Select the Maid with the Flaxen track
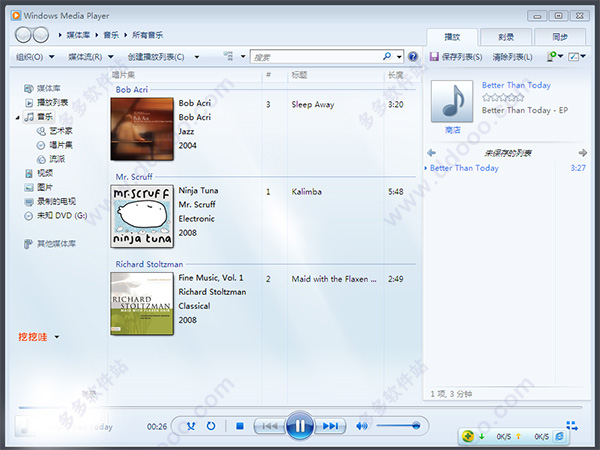The width and height of the screenshot is (600, 450). pyautogui.click(x=334, y=279)
